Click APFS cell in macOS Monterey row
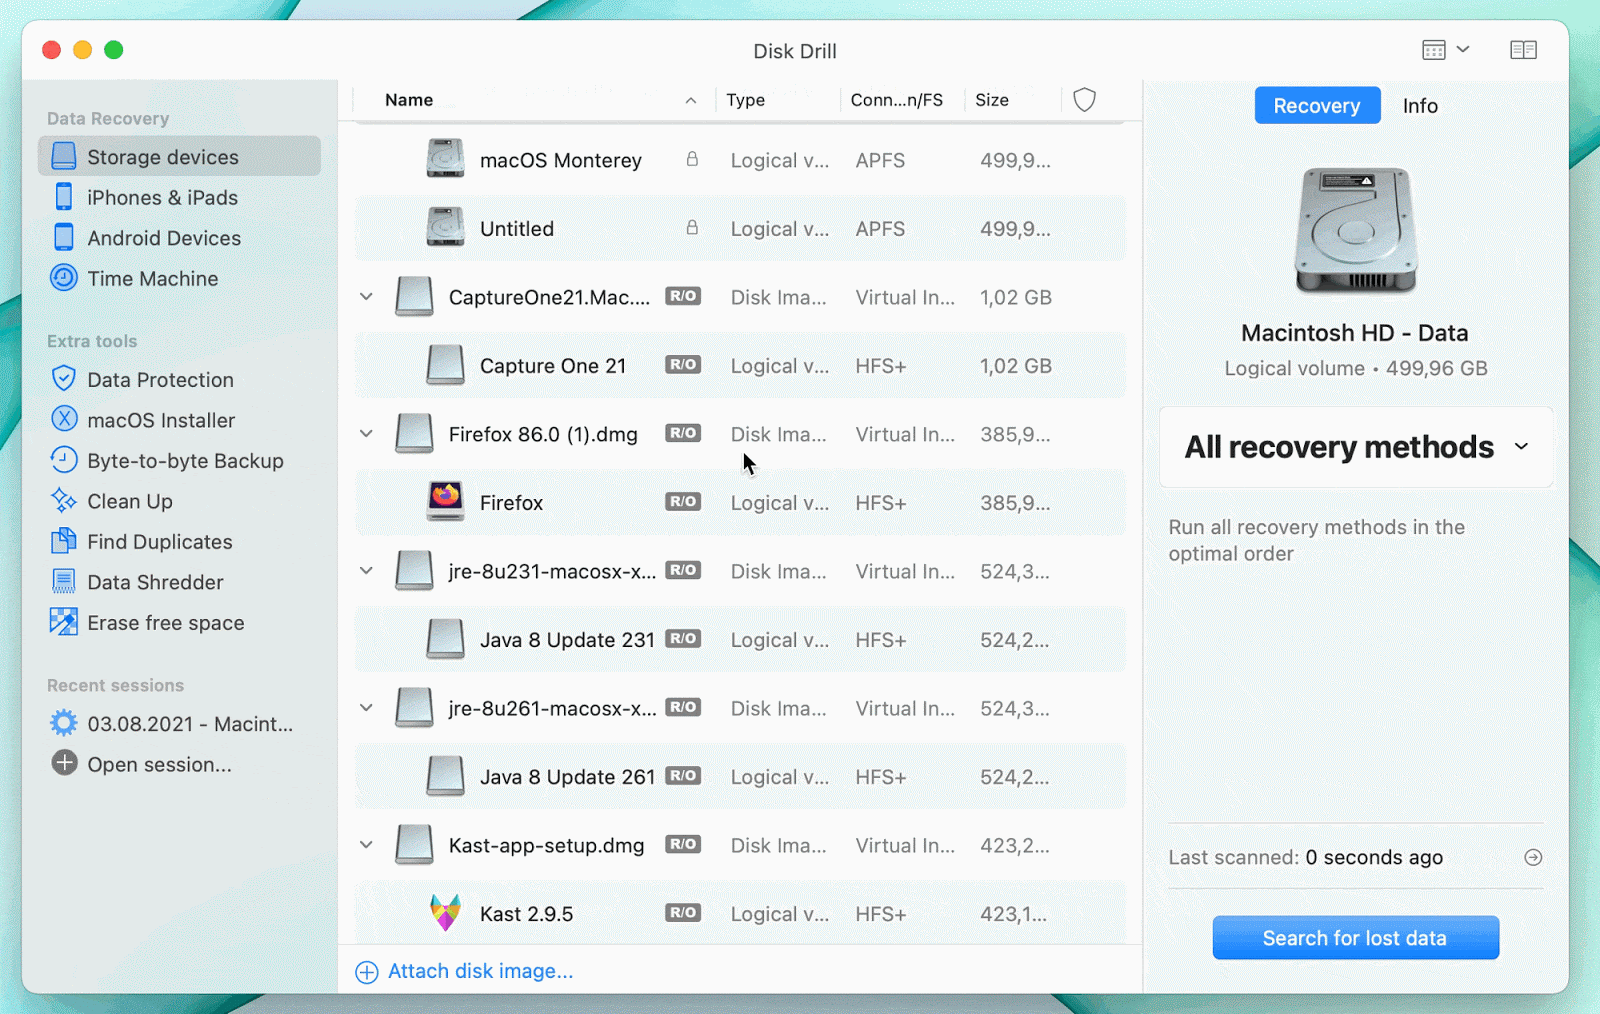 tap(880, 160)
